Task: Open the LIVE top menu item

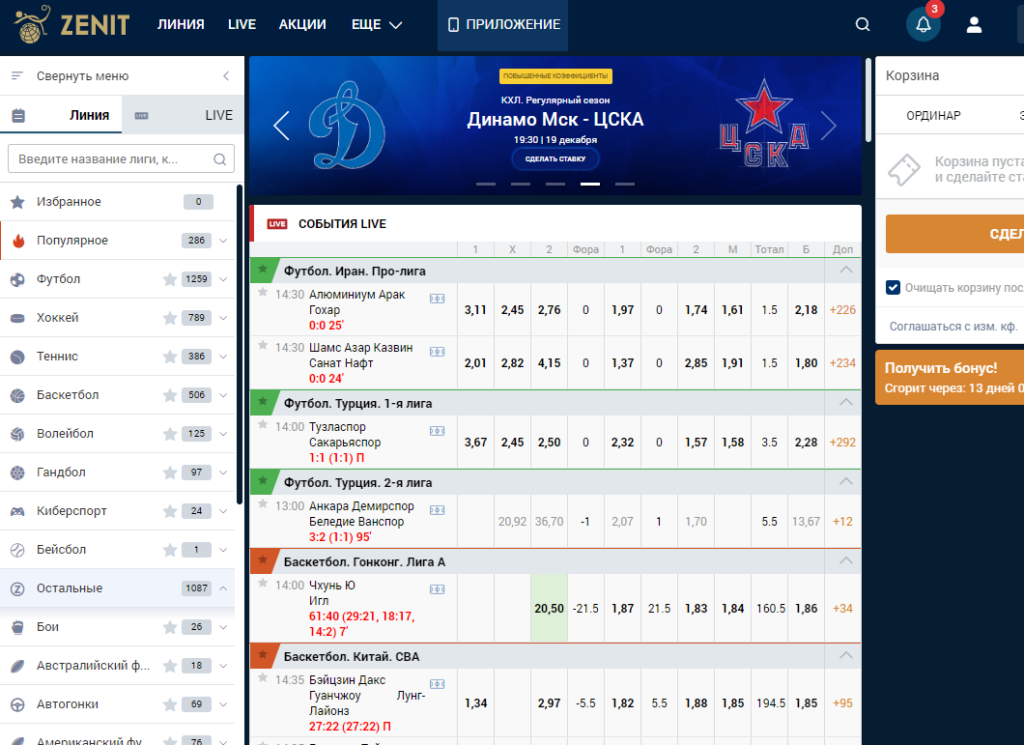Action: [242, 25]
